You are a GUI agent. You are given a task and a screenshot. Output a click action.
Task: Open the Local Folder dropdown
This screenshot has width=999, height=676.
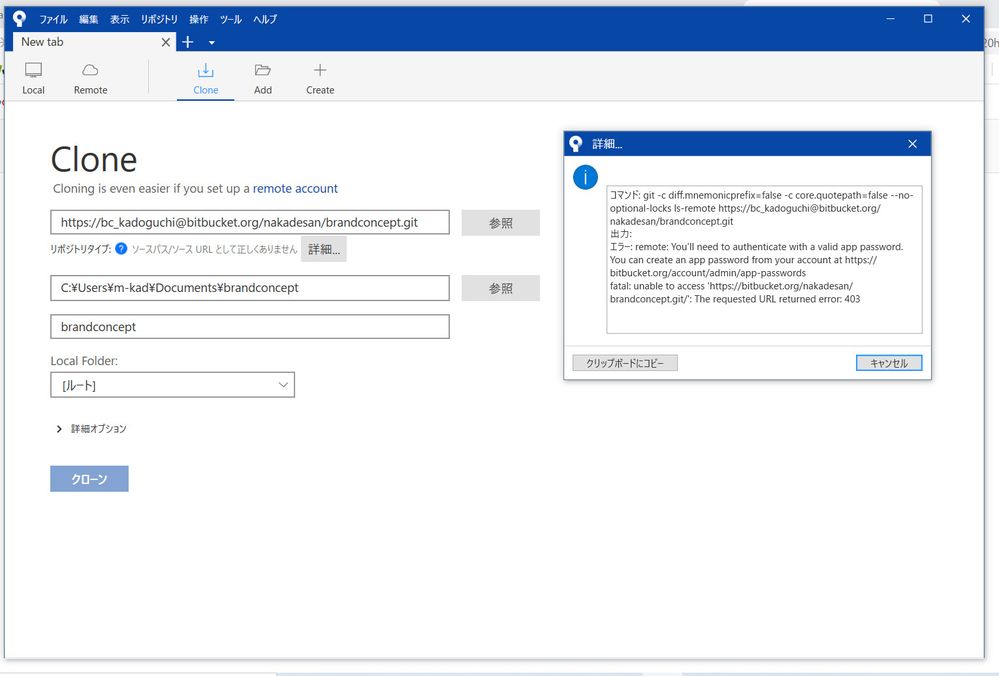(173, 385)
